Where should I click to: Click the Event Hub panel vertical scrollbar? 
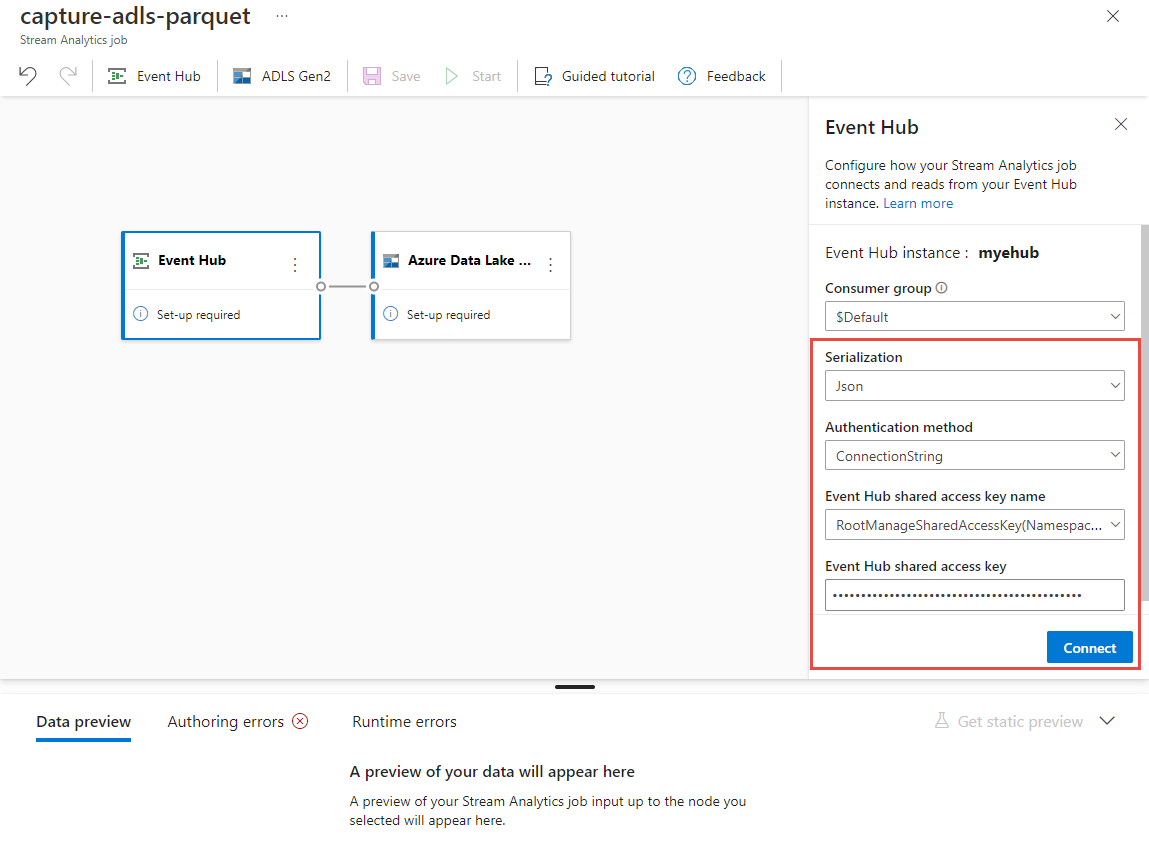tap(1145, 411)
